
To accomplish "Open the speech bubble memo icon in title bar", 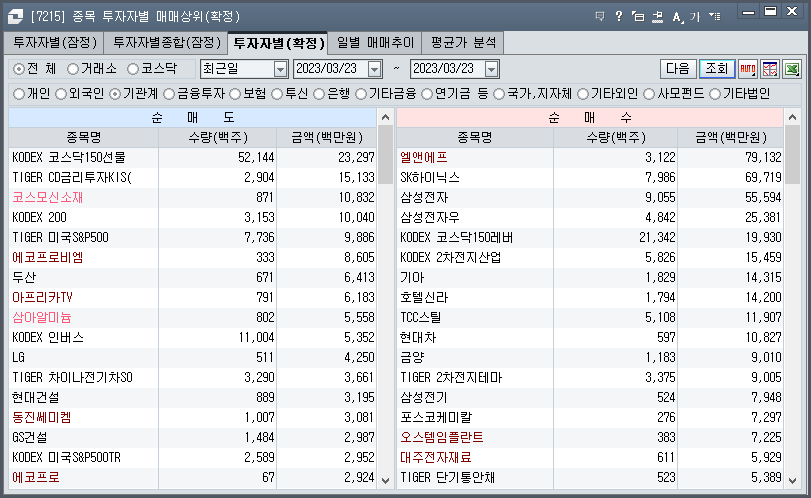I will coord(600,17).
